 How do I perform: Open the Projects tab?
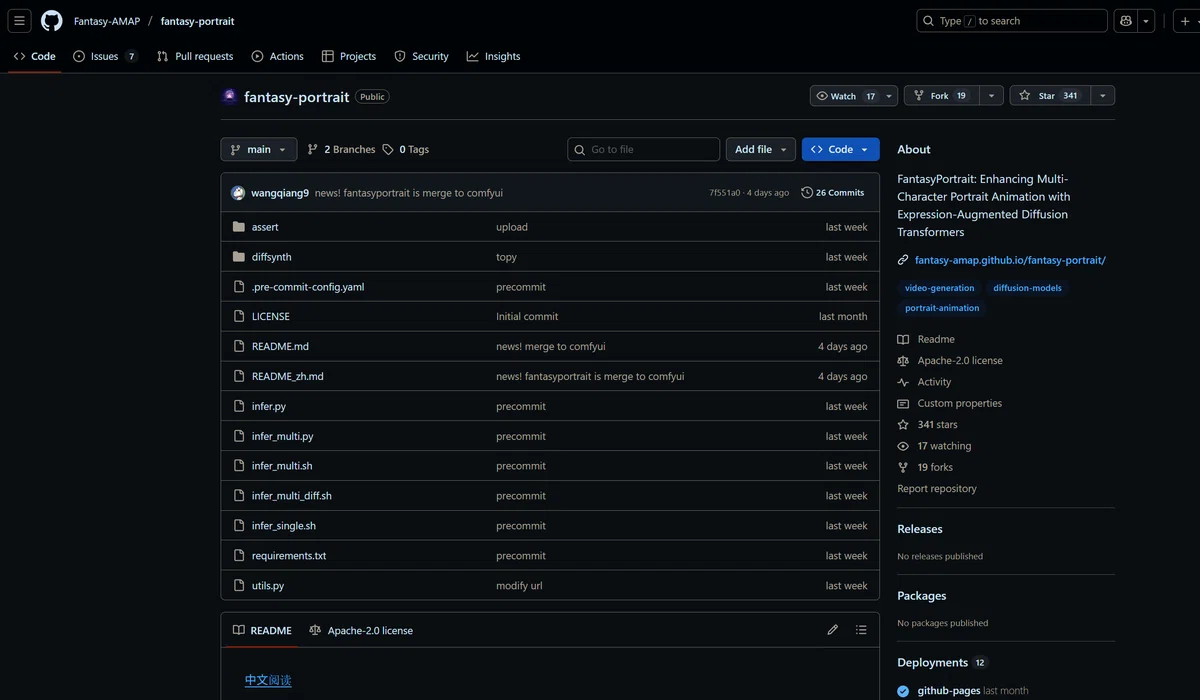(x=349, y=56)
